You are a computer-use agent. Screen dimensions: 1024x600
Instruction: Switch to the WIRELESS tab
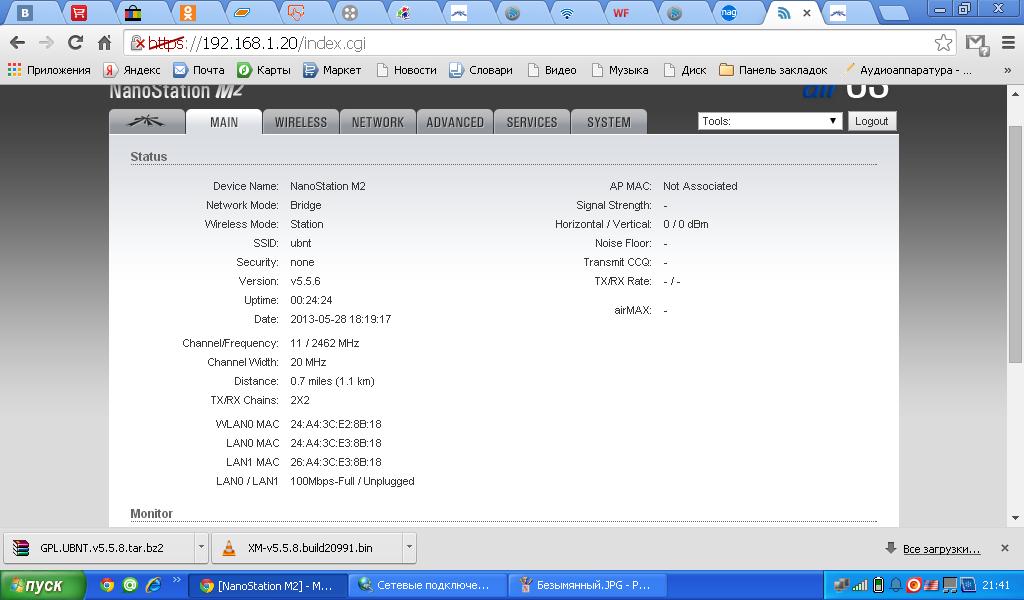[x=300, y=122]
